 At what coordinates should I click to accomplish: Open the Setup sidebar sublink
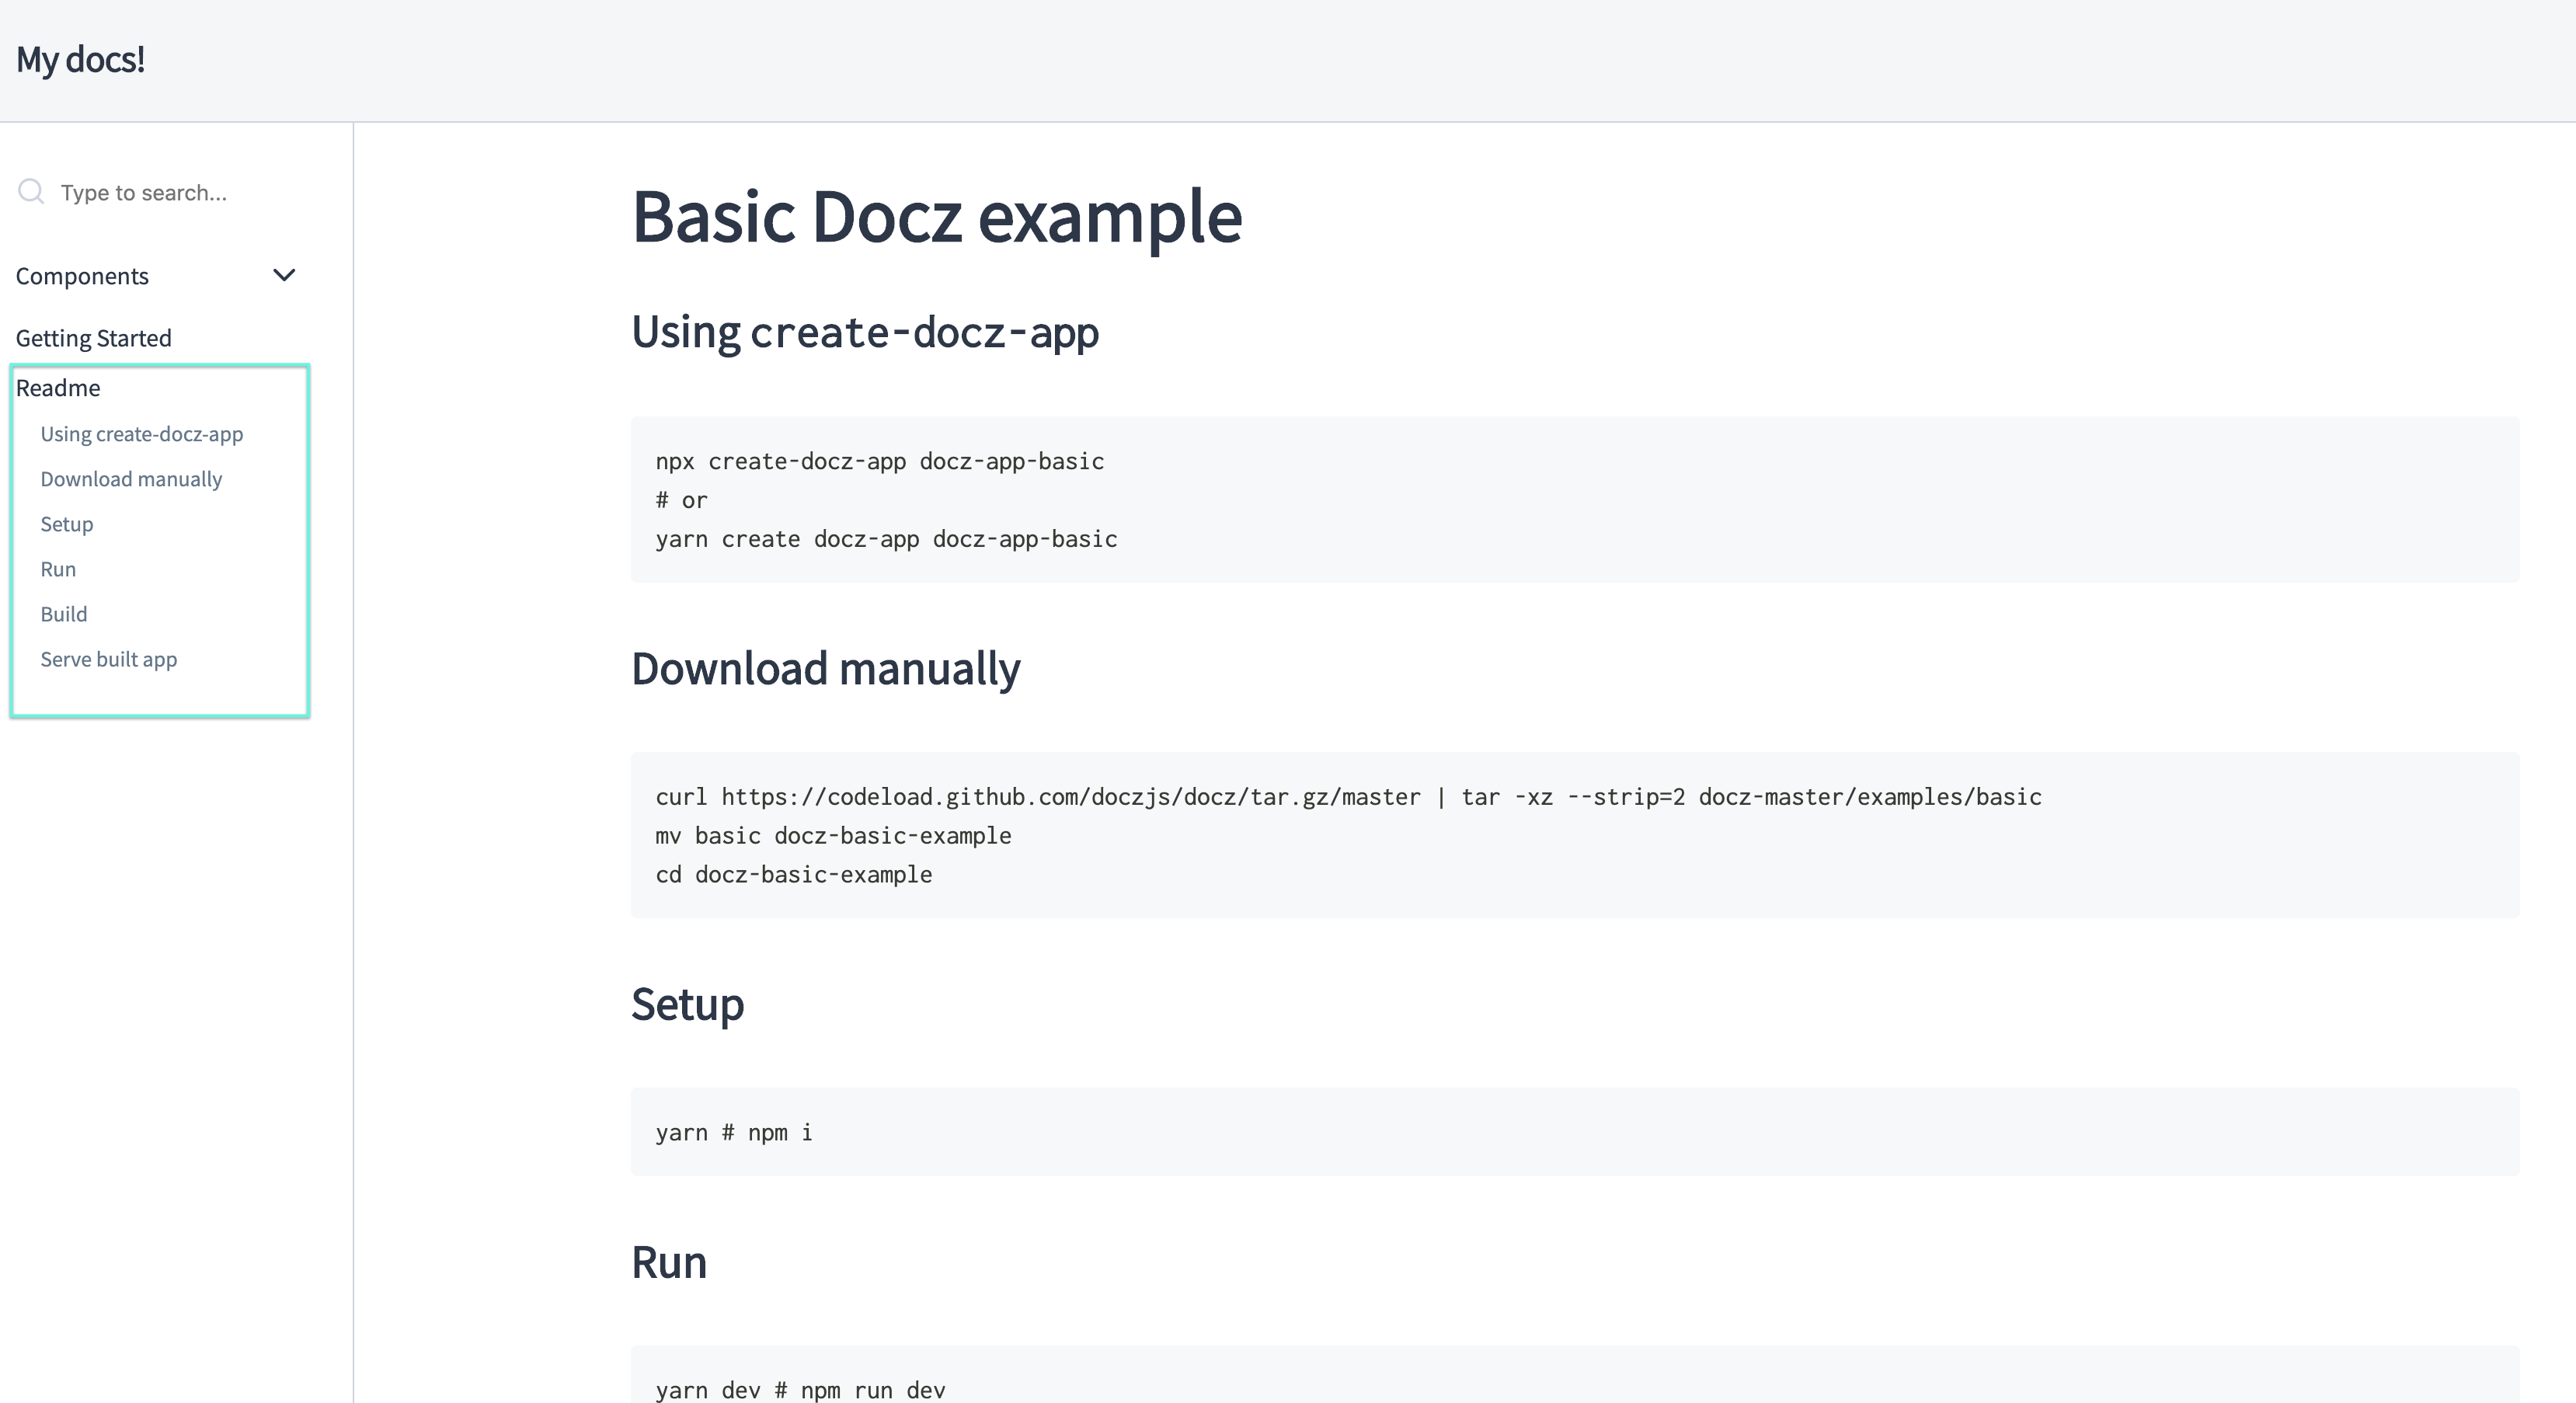[66, 524]
